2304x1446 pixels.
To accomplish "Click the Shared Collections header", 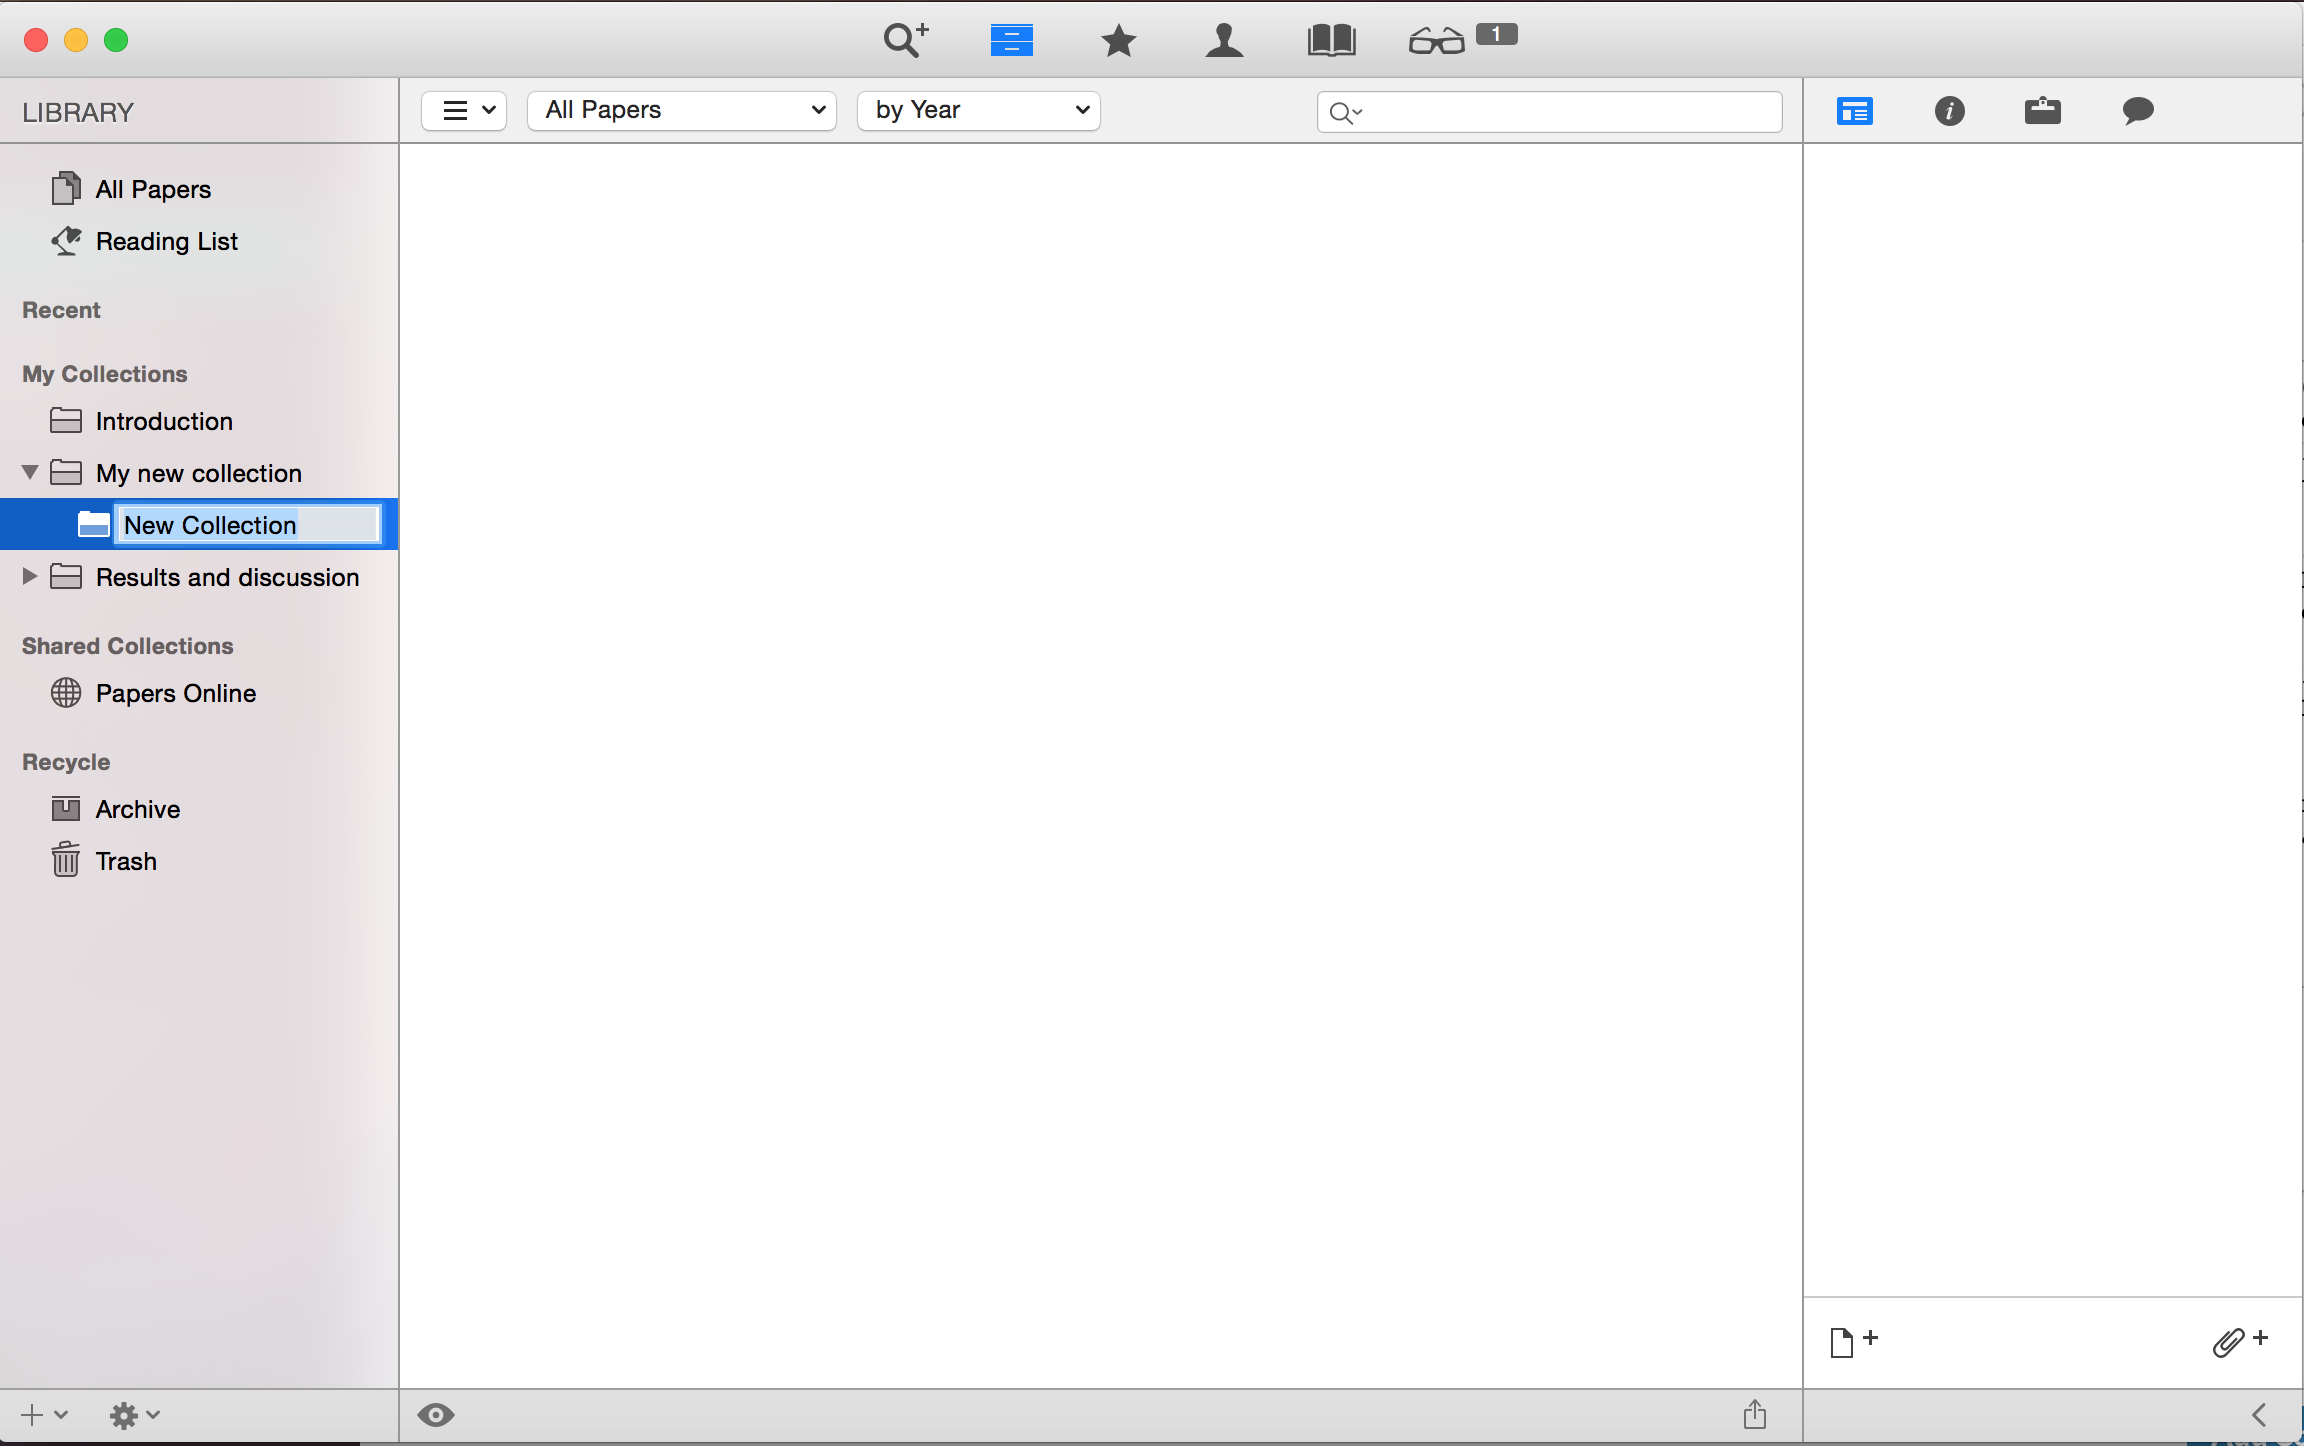I will coord(128,646).
